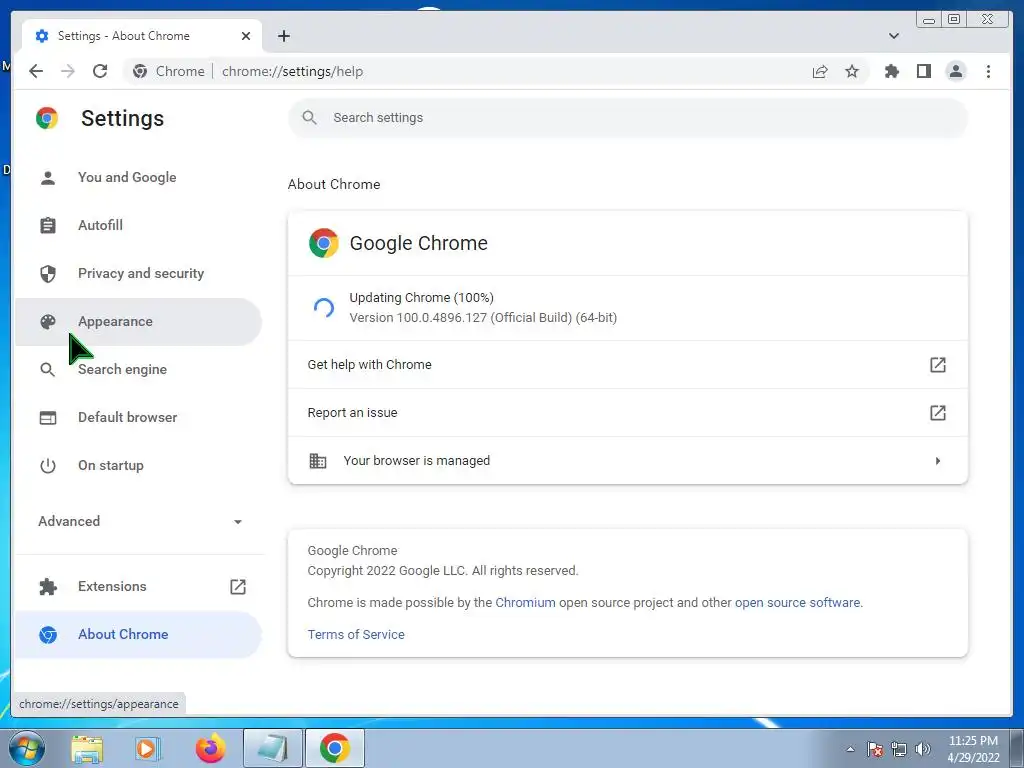
Task: Open Get help with Chrome
Action: 628,364
